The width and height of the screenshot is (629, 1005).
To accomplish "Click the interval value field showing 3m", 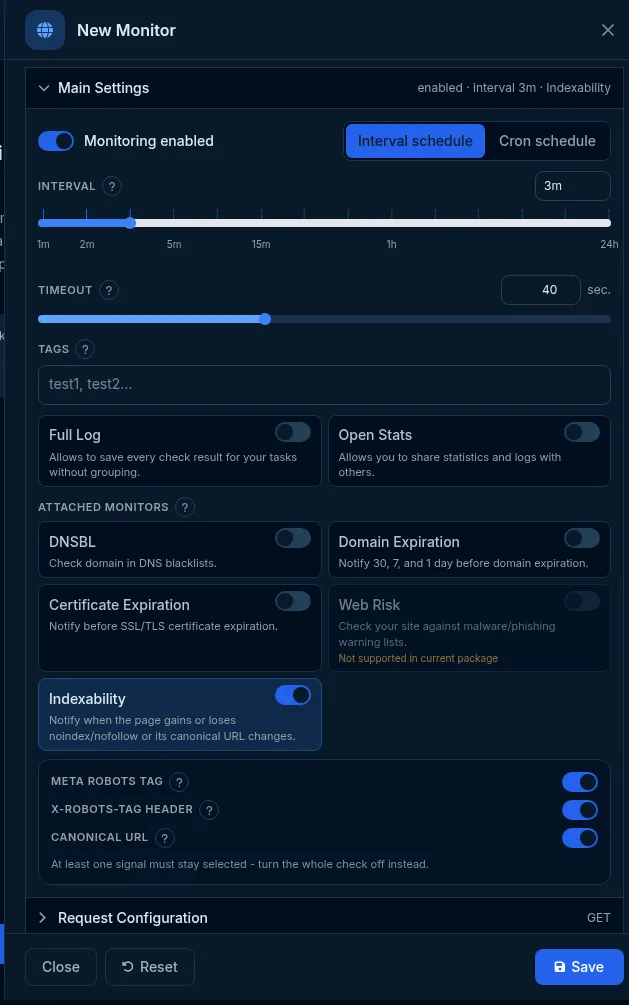I will coord(573,186).
